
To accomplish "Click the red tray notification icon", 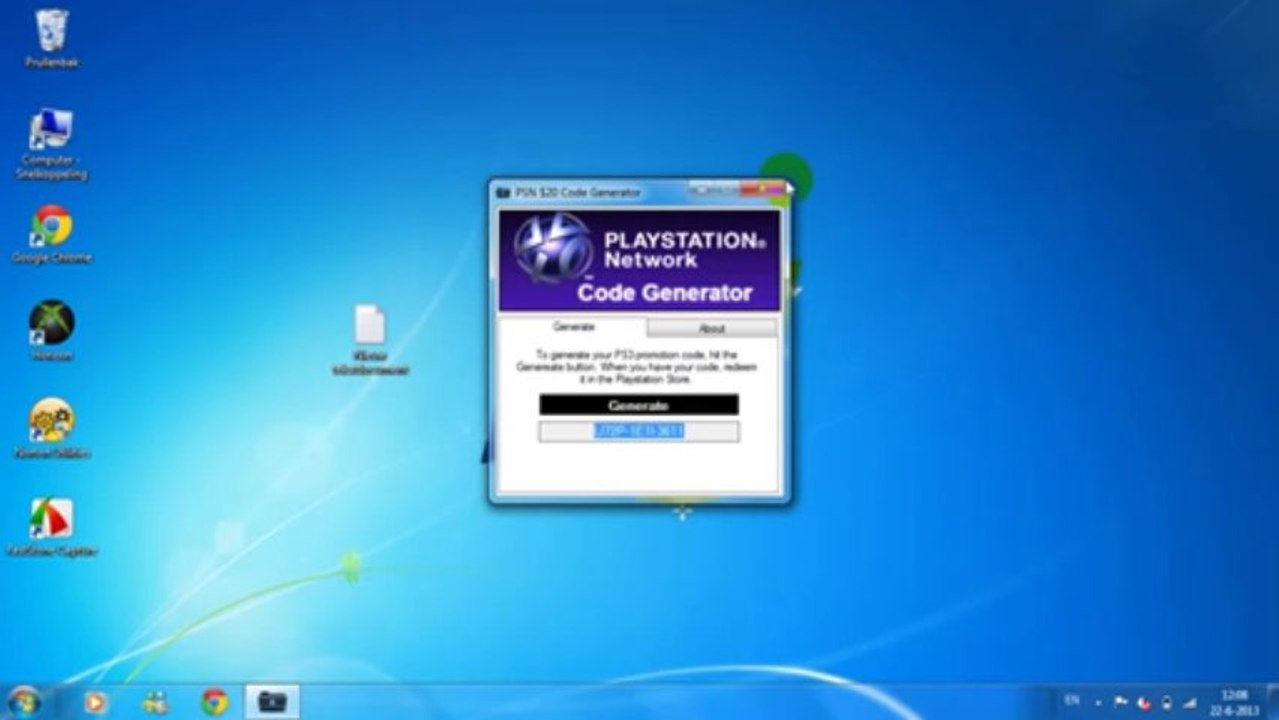I will click(1144, 703).
